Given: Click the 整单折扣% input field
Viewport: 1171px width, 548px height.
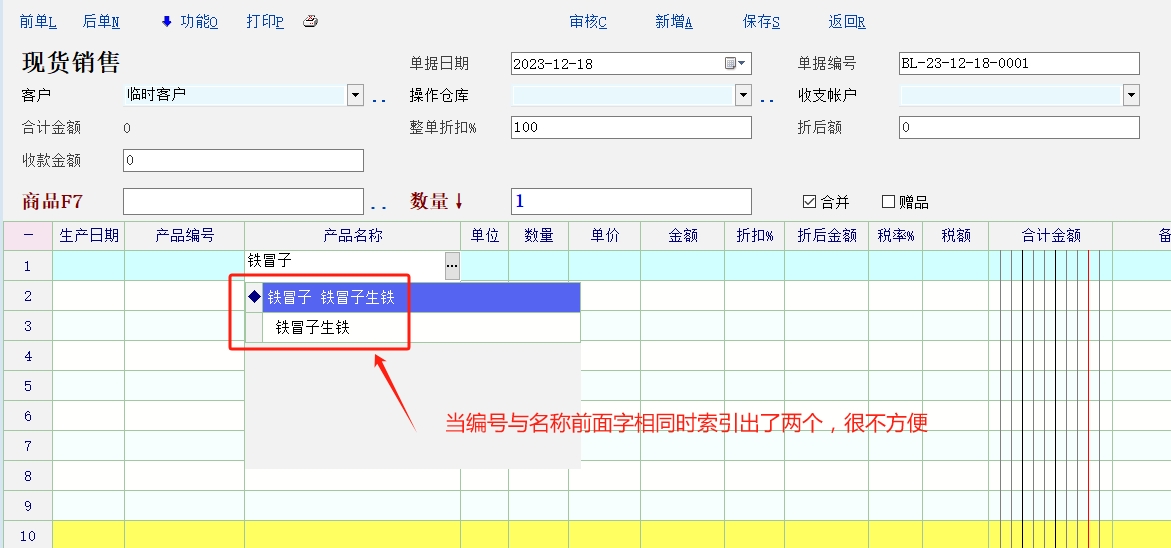Looking at the screenshot, I should 630,128.
